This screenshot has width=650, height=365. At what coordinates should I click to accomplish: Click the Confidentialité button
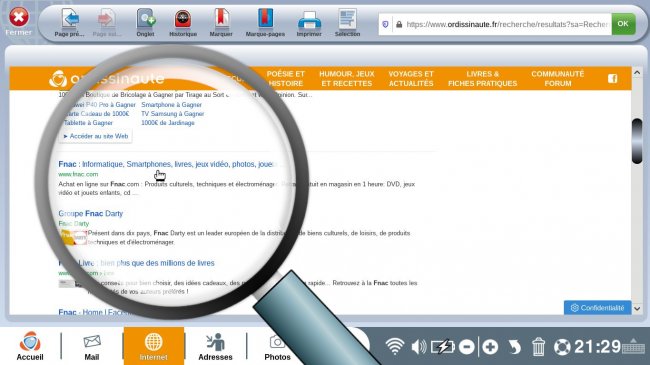click(597, 308)
